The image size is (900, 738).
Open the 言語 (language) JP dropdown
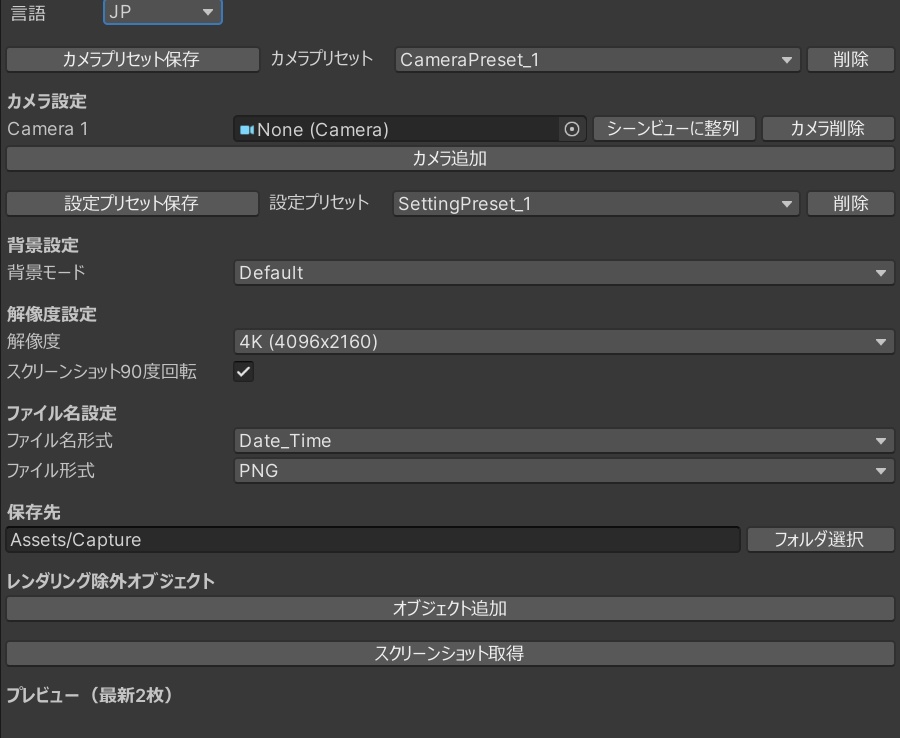point(162,12)
